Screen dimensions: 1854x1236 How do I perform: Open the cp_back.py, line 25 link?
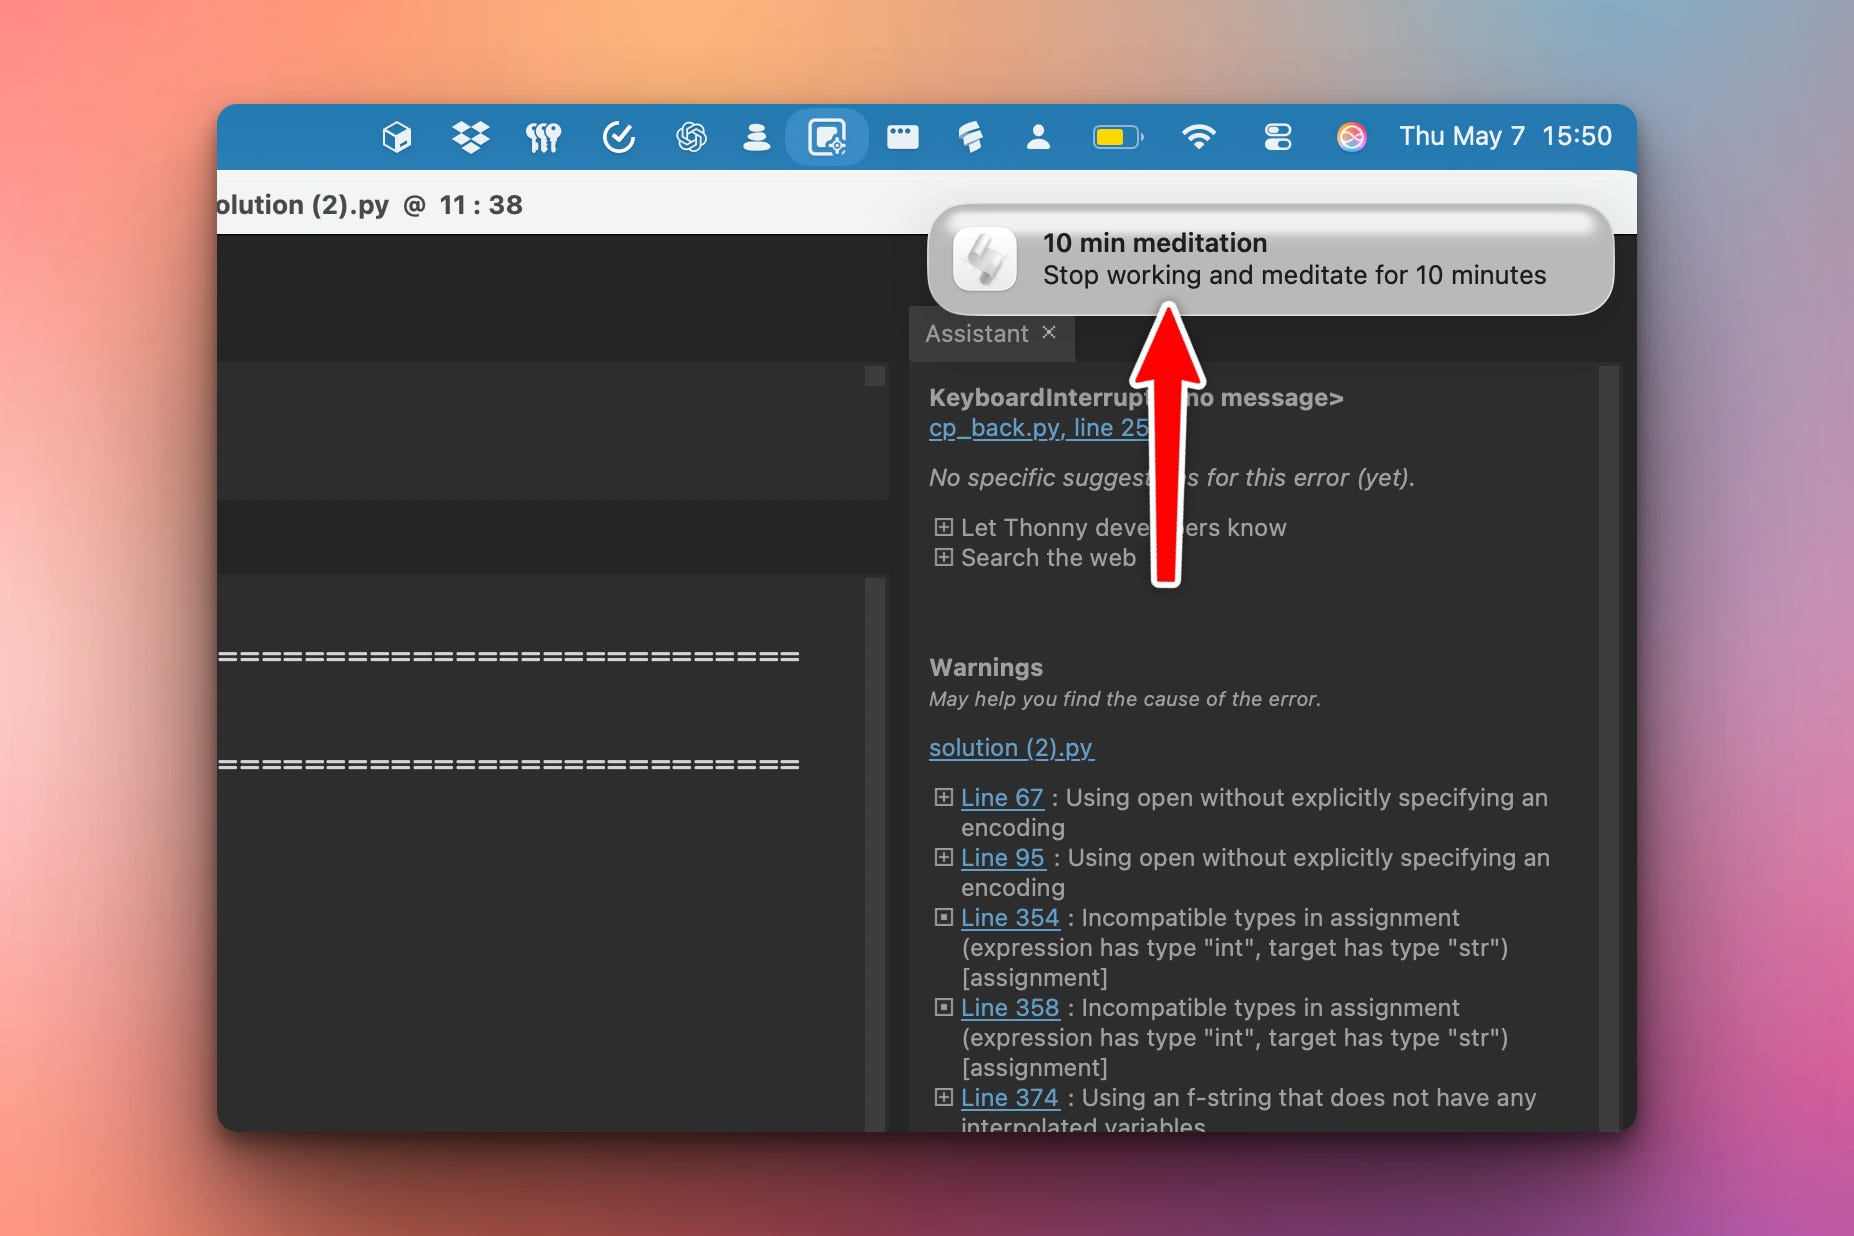tap(1038, 428)
